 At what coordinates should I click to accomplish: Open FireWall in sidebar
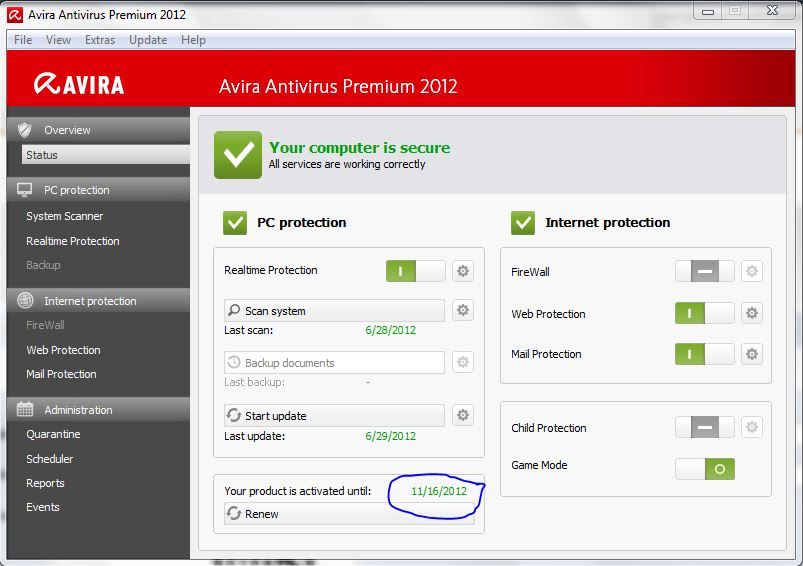(x=45, y=325)
